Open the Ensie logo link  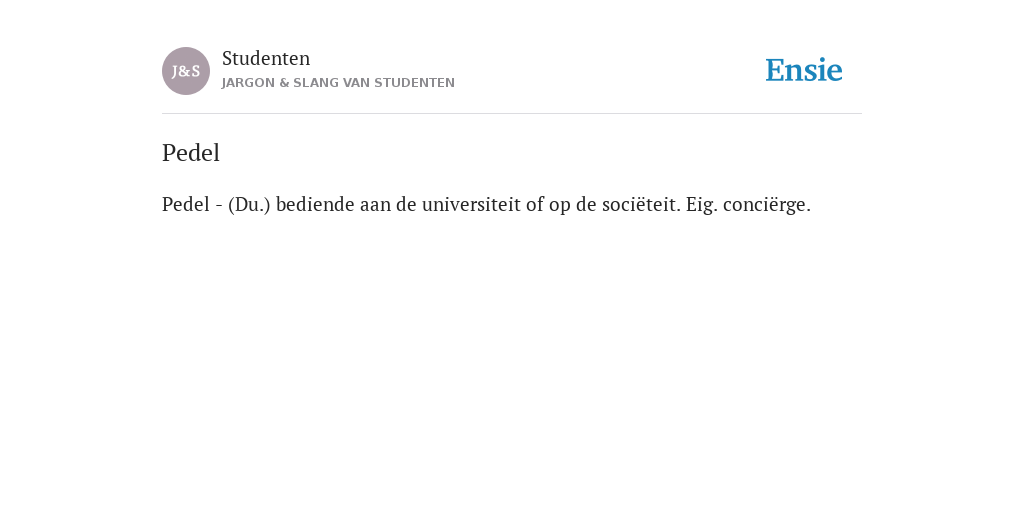click(x=804, y=70)
